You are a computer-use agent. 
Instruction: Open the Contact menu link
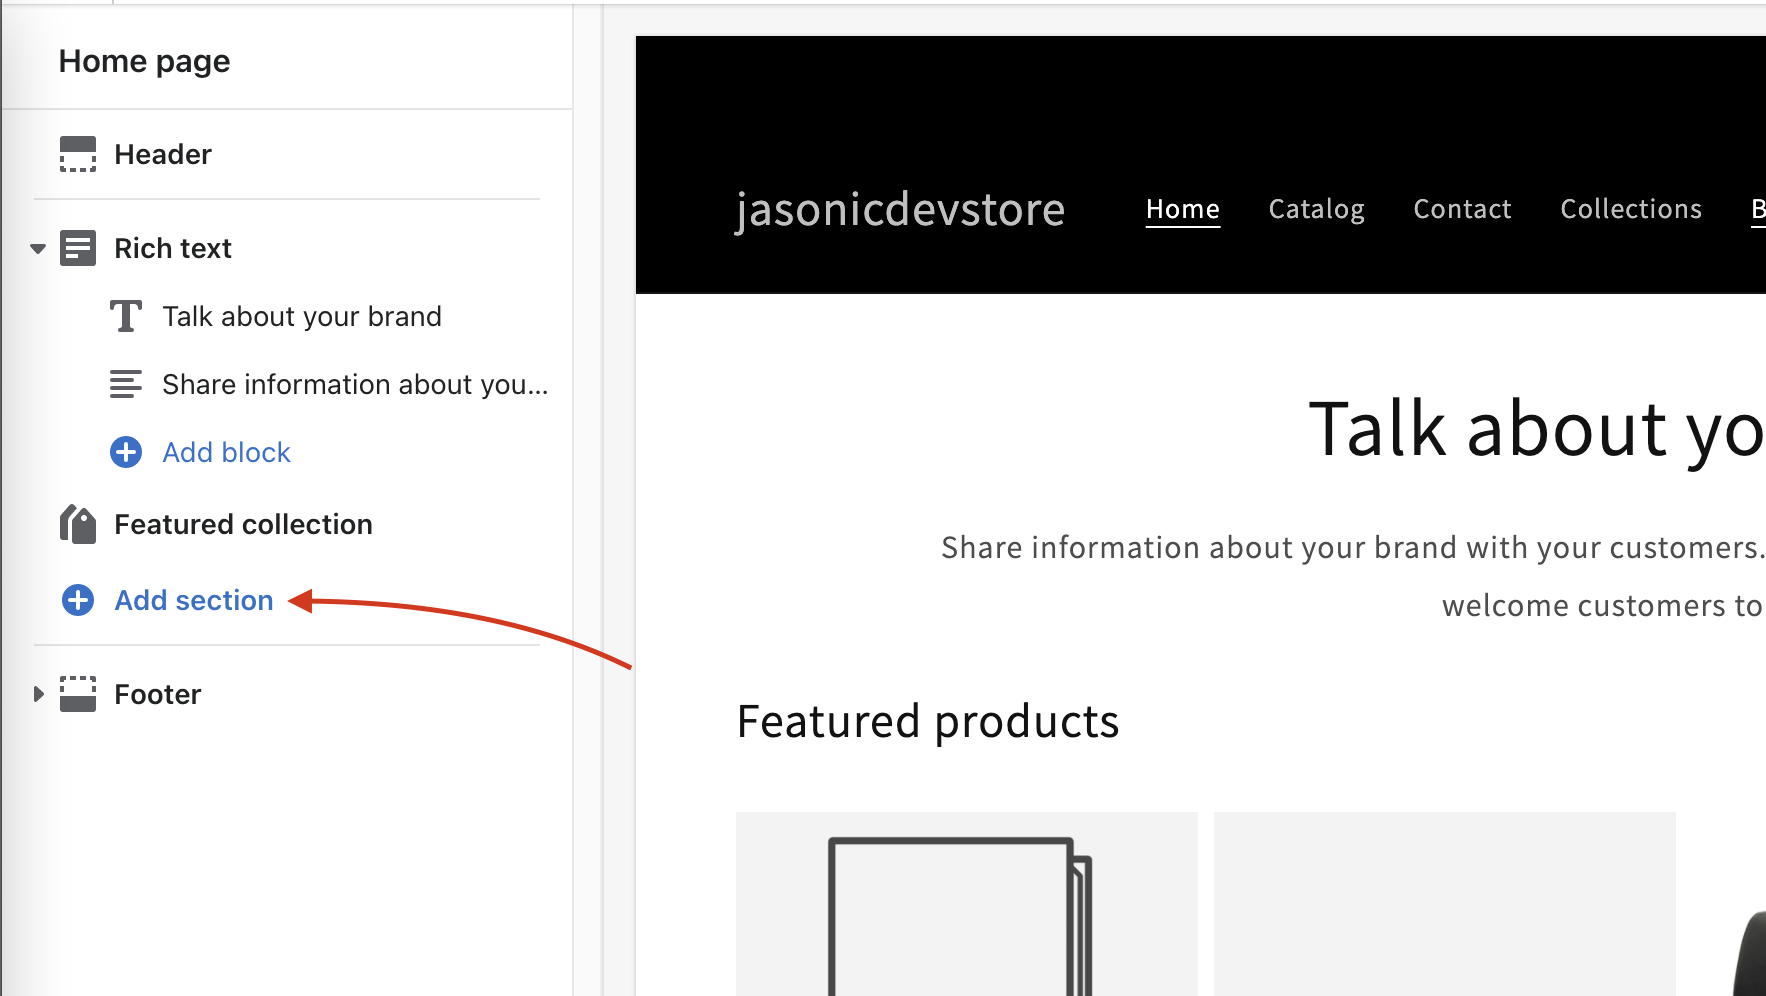coord(1462,209)
